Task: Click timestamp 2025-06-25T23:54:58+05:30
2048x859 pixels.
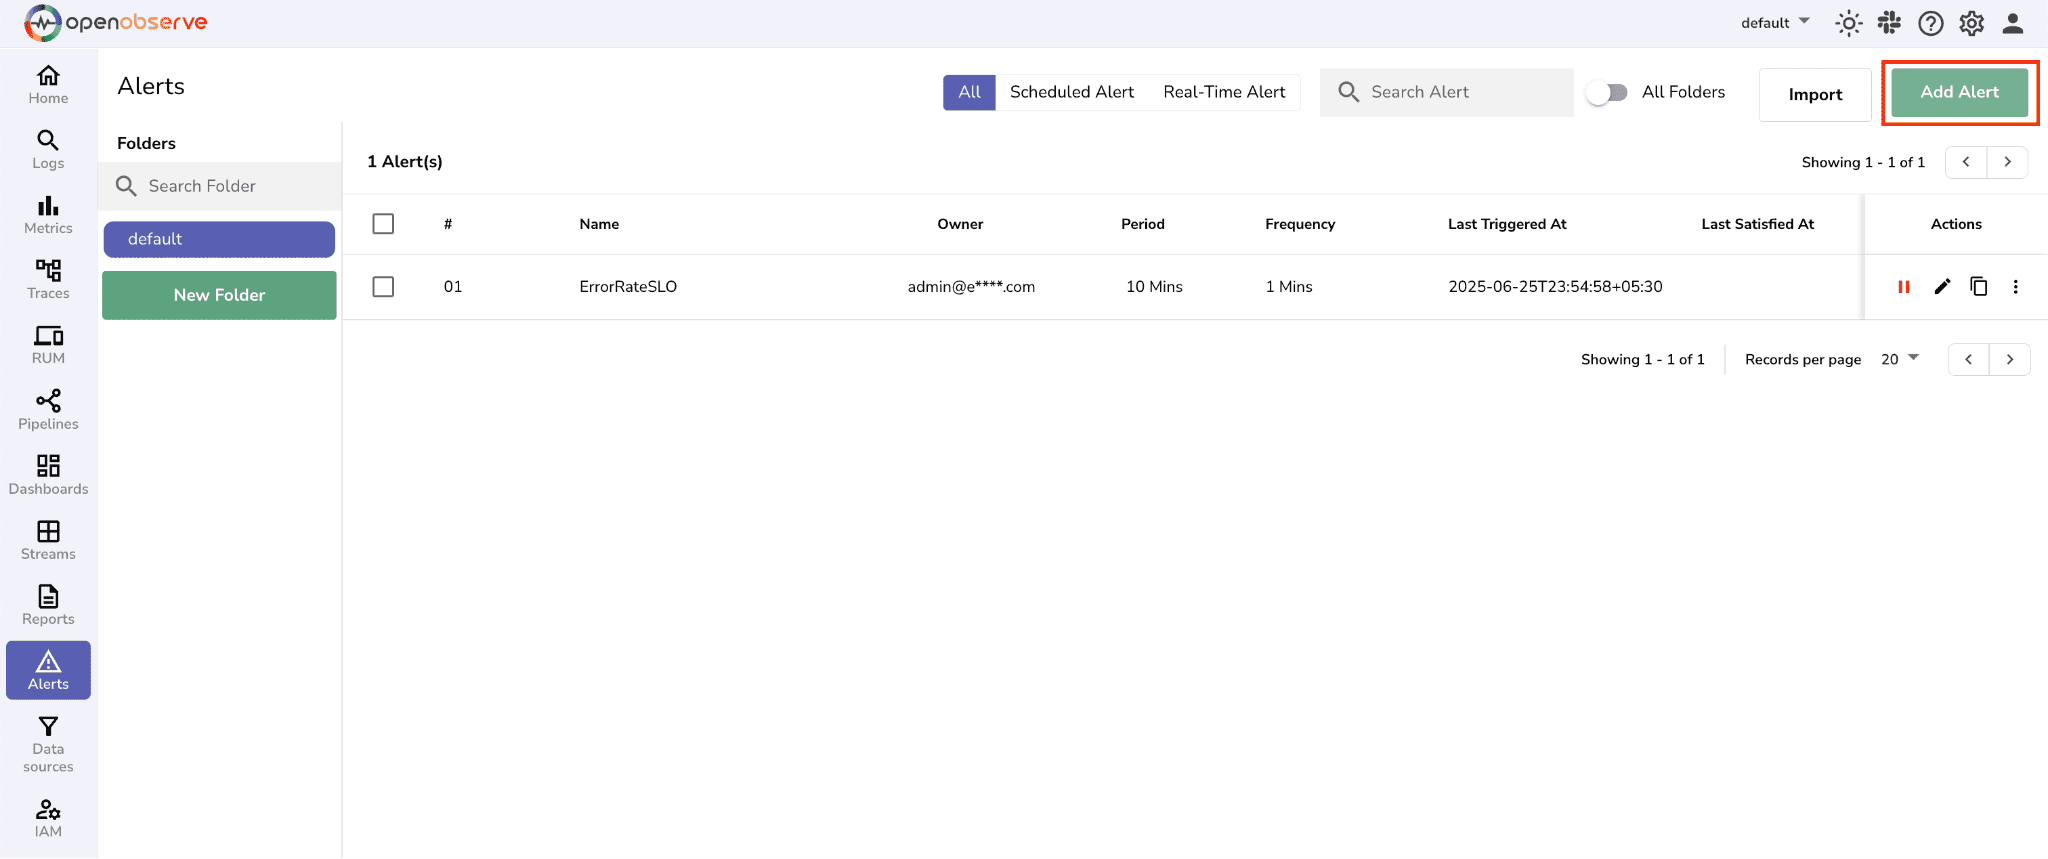Action: pyautogui.click(x=1555, y=287)
